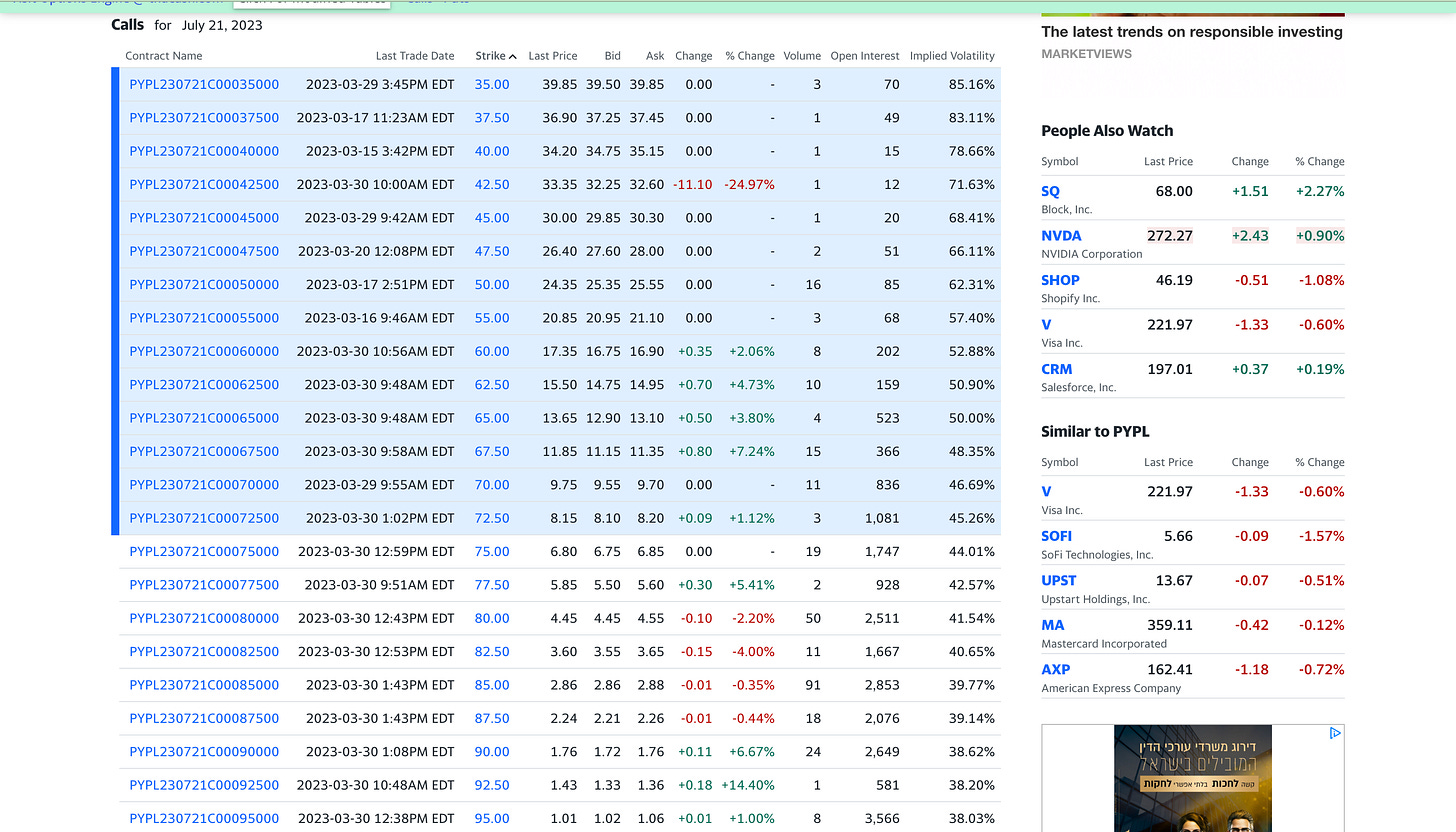Click the 82.50 strike price link
1456x832 pixels.
(x=492, y=651)
